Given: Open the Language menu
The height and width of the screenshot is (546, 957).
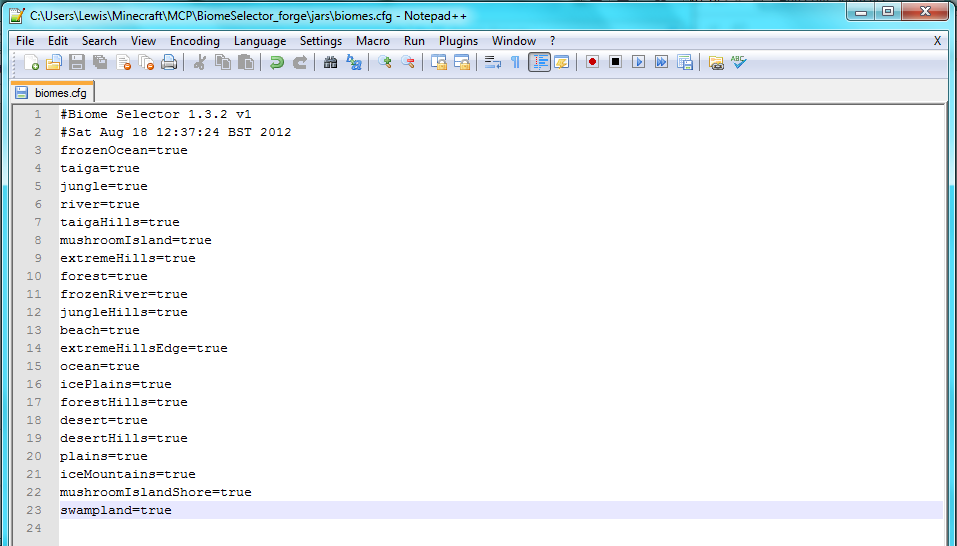Looking at the screenshot, I should [x=260, y=41].
